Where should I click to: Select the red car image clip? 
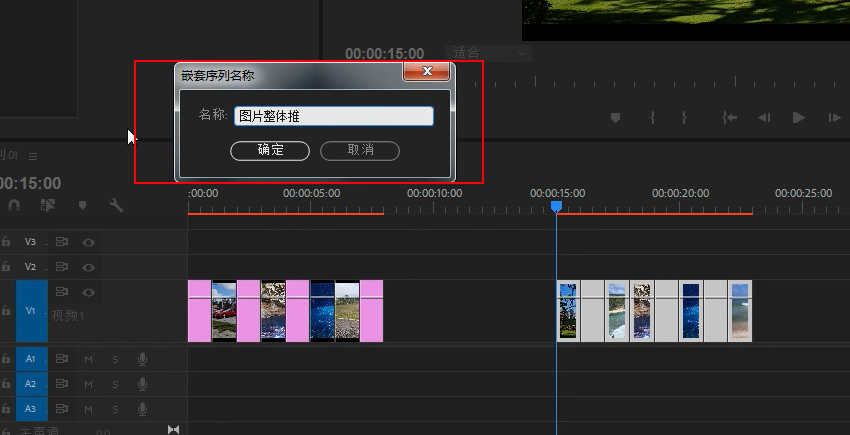[224, 311]
